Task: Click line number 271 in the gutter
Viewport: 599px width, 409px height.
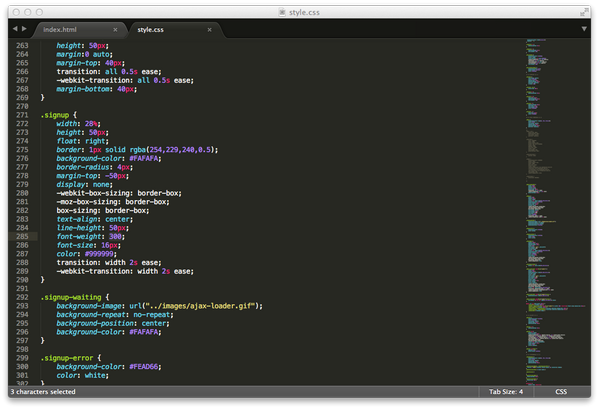Action: (x=22, y=115)
